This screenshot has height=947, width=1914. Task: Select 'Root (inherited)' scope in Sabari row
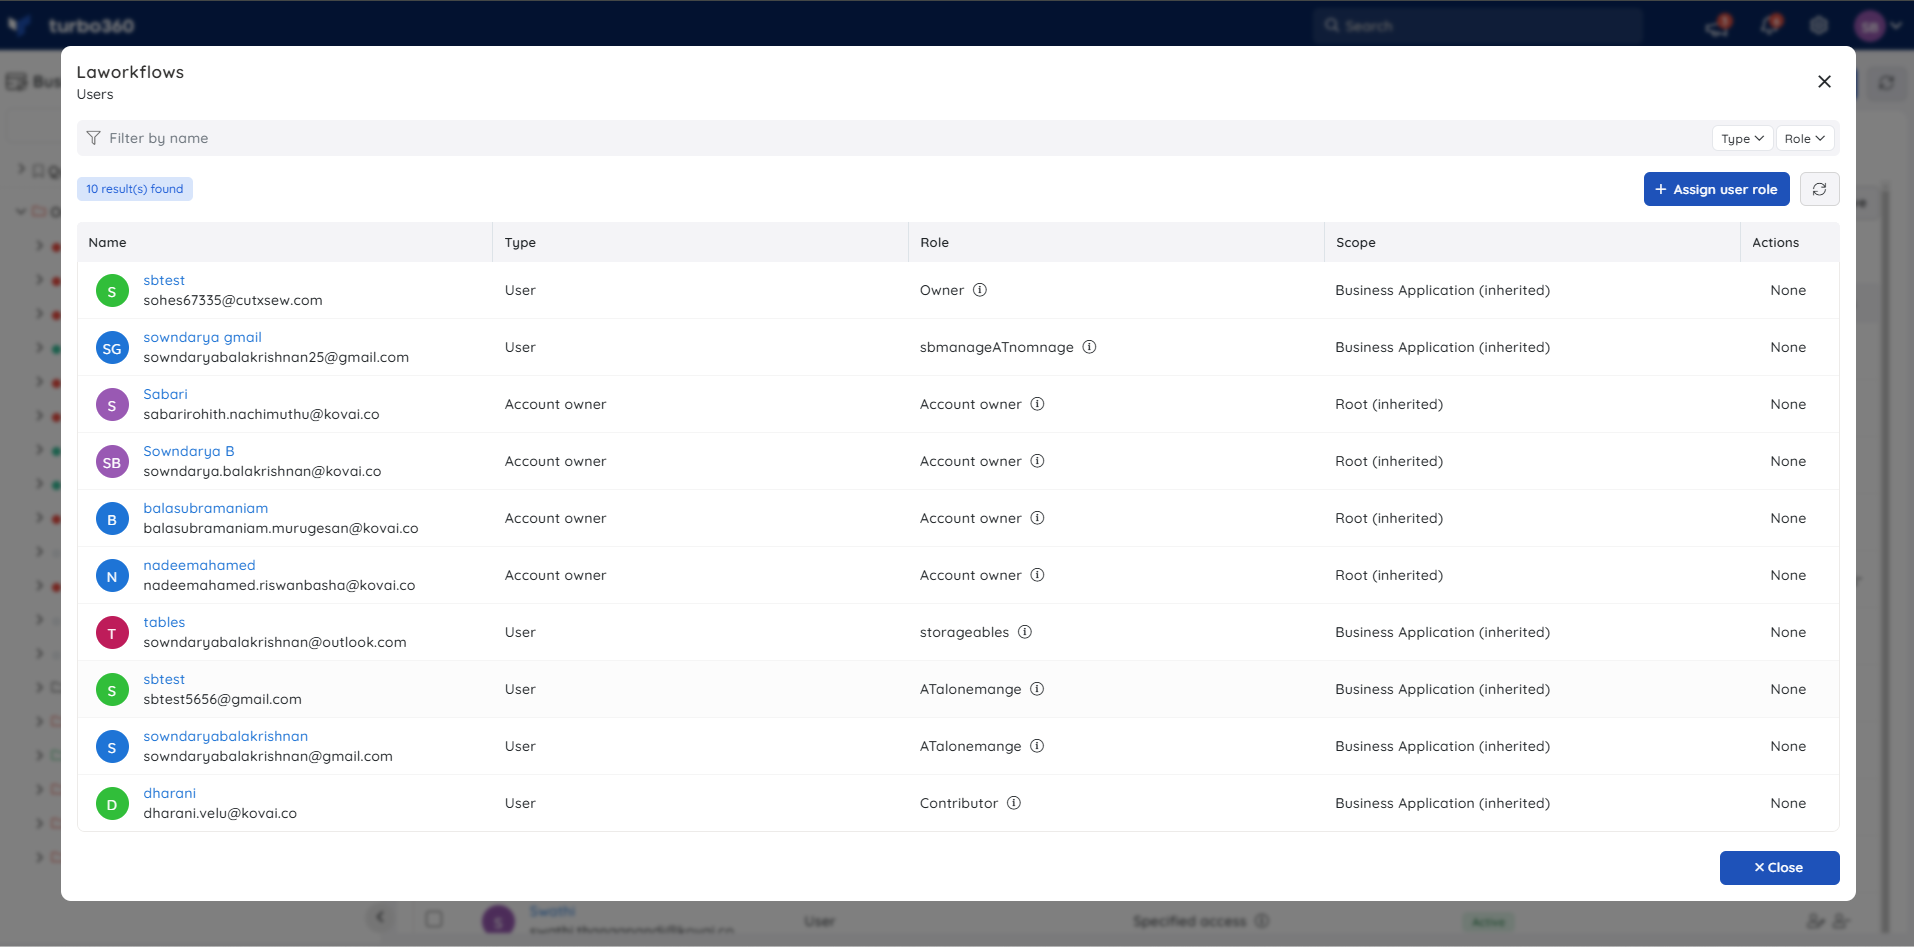(x=1389, y=404)
